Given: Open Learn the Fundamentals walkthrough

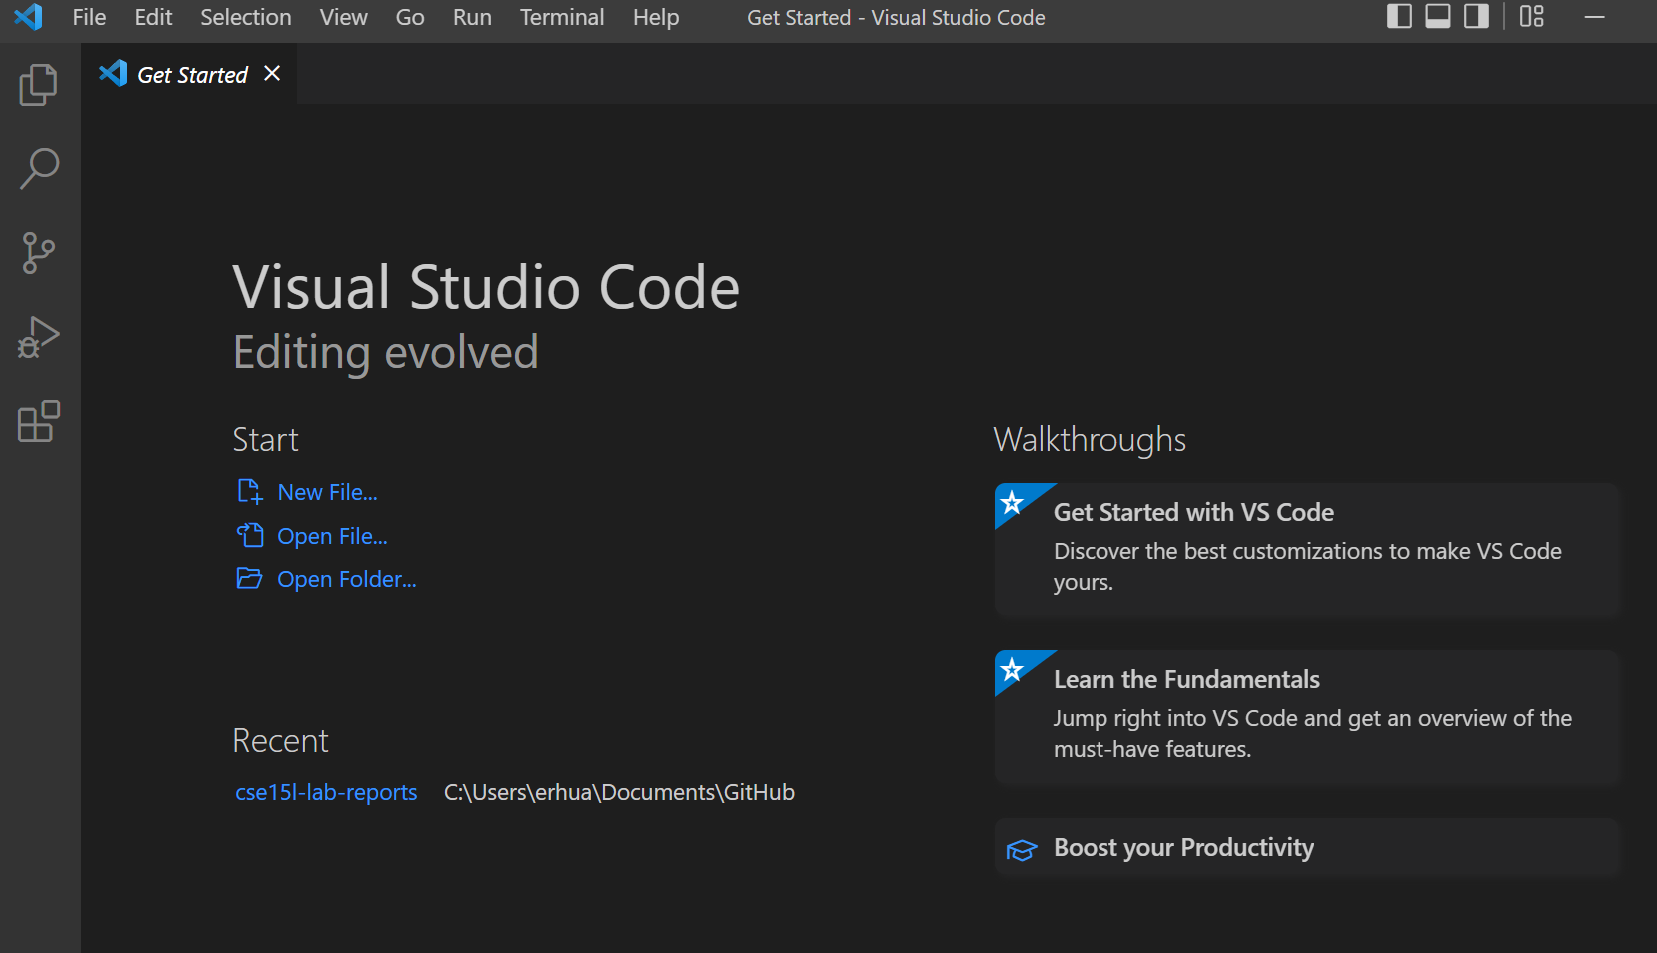Looking at the screenshot, I should (1307, 717).
